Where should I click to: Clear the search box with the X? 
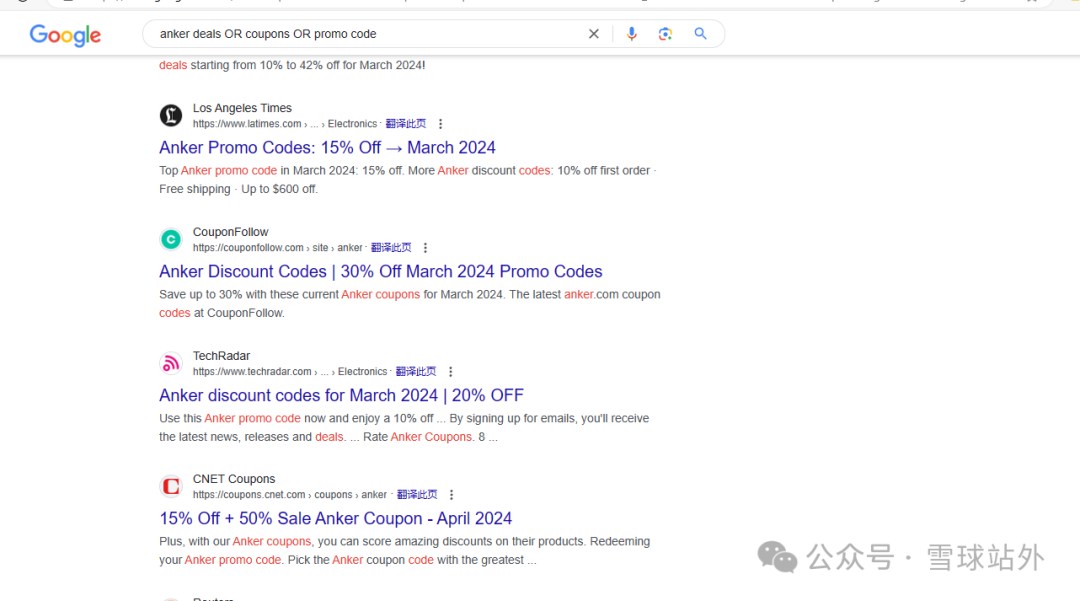coord(594,33)
